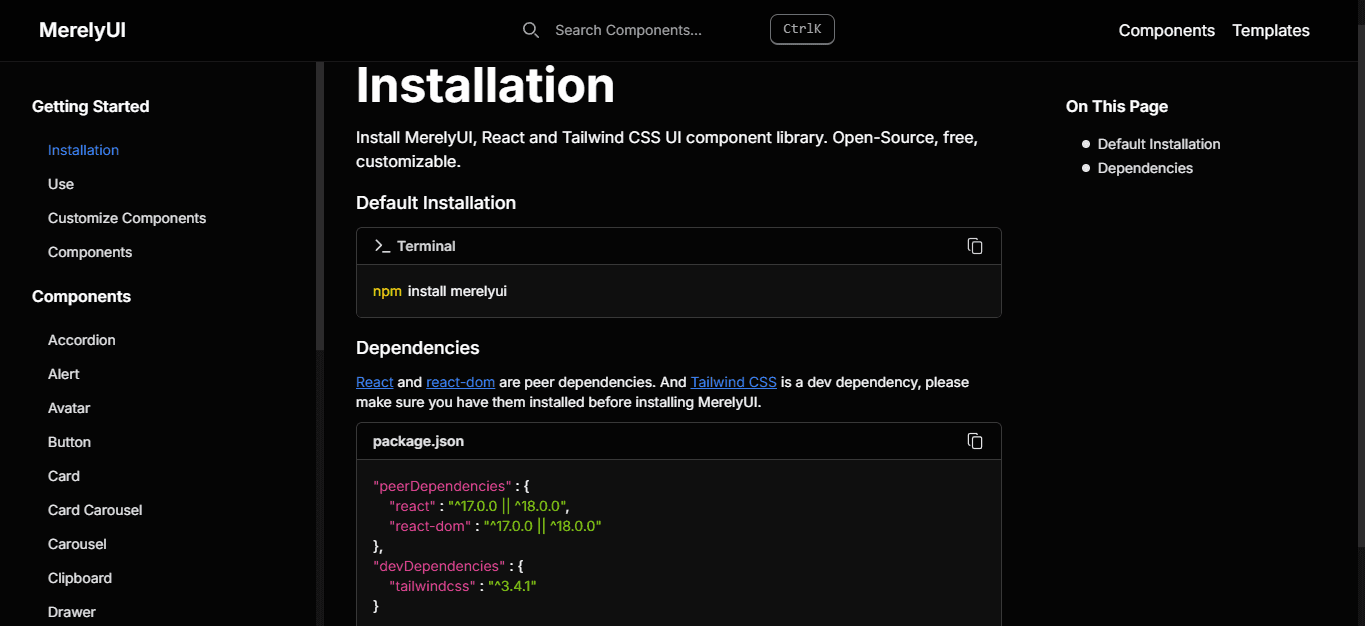This screenshot has height=626, width=1365.
Task: Click the search magnifier icon
Action: [531, 30]
